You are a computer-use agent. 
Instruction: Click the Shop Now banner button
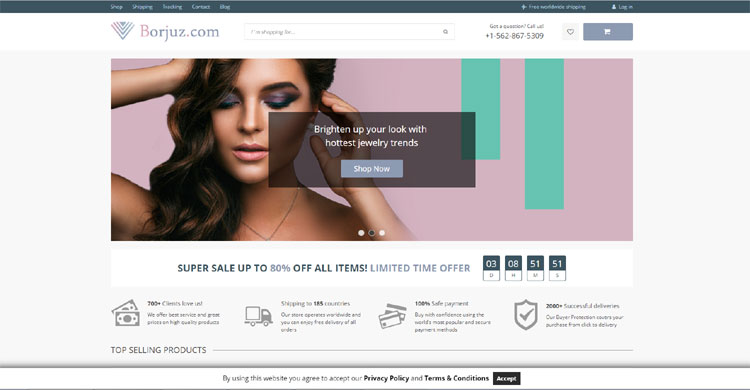point(372,168)
